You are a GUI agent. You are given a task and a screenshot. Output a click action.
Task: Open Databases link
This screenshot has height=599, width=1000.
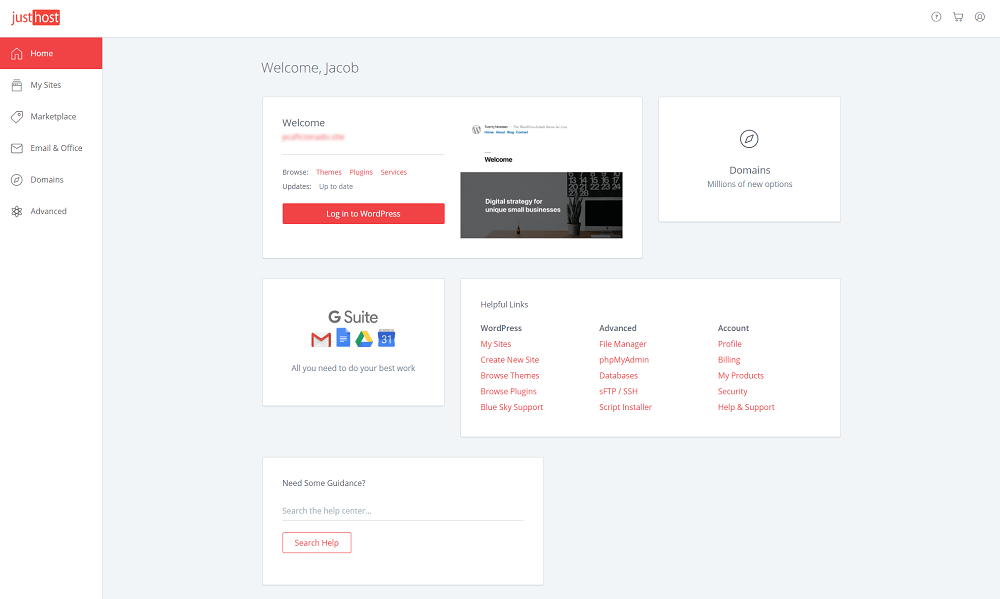(618, 376)
